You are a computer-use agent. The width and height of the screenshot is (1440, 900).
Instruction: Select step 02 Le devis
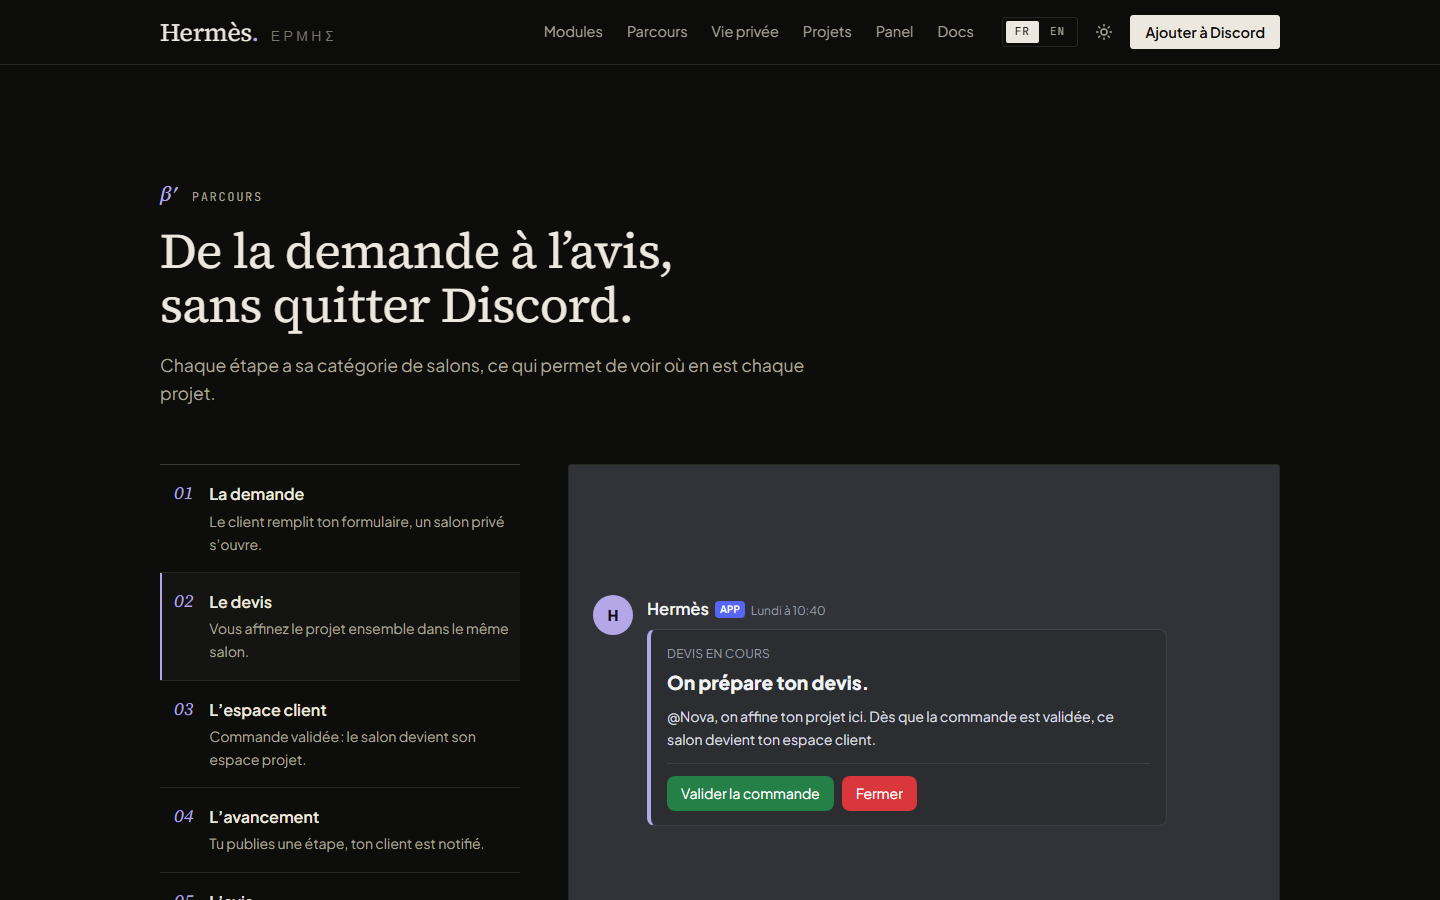coord(340,626)
